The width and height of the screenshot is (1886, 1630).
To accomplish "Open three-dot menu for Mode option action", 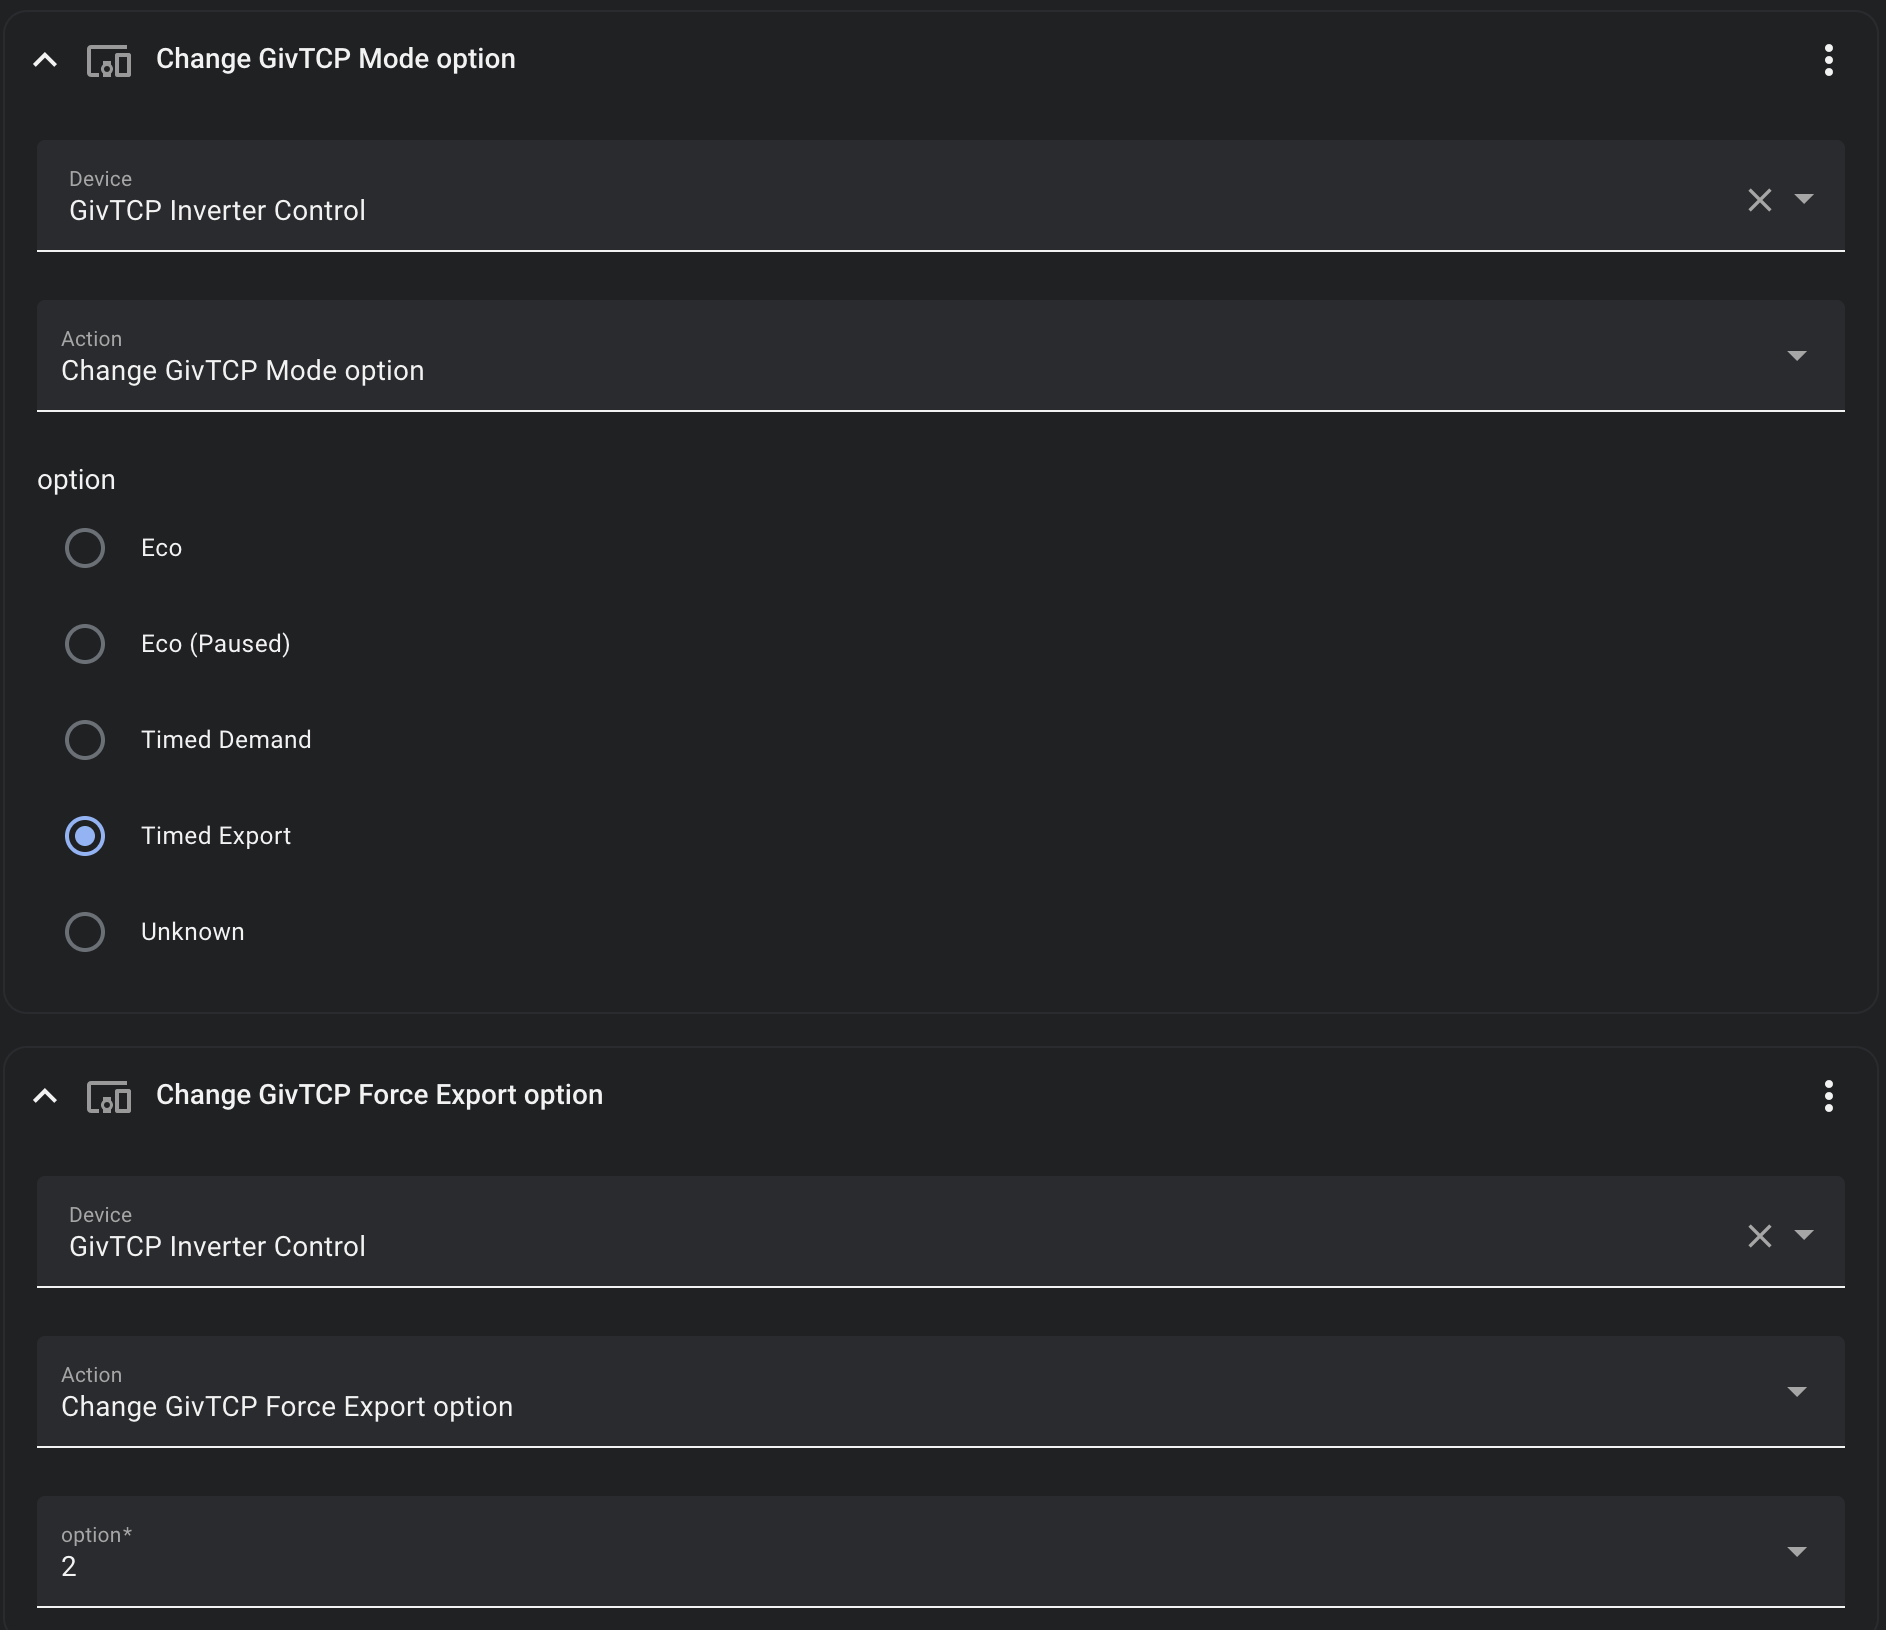I will (x=1828, y=60).
